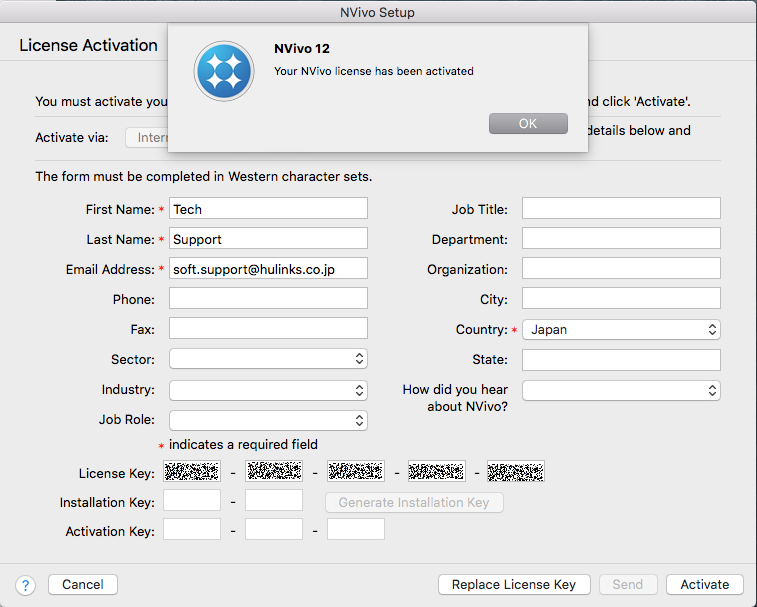Open the Activate via dropdown
Image resolution: width=757 pixels, height=607 pixels.
pyautogui.click(x=147, y=138)
